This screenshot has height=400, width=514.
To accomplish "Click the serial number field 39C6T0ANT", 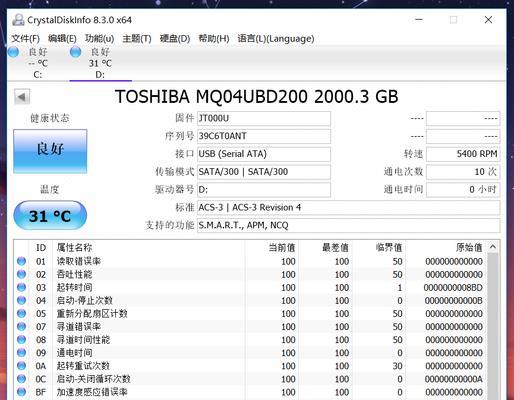I will 264,136.
